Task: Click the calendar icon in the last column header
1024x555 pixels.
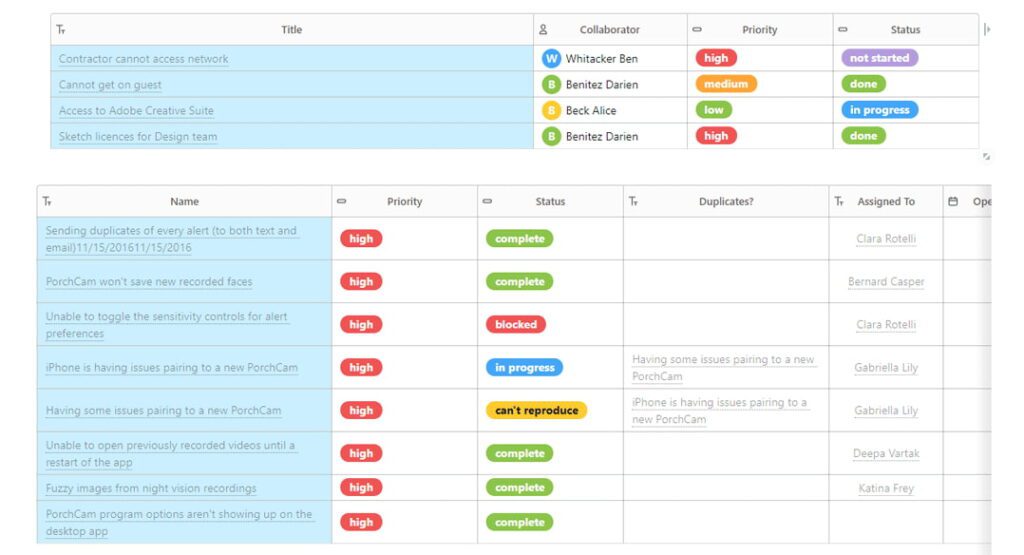Action: pos(953,201)
